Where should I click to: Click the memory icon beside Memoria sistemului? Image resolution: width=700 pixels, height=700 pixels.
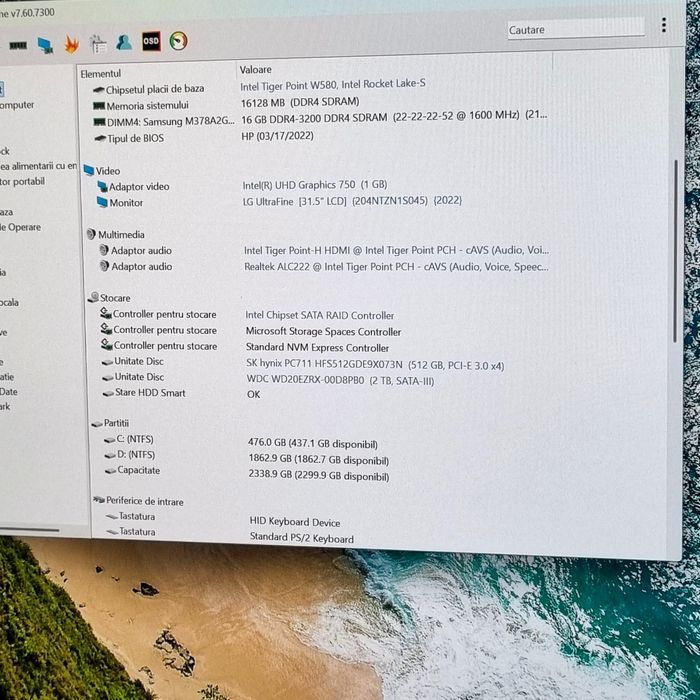(x=99, y=106)
